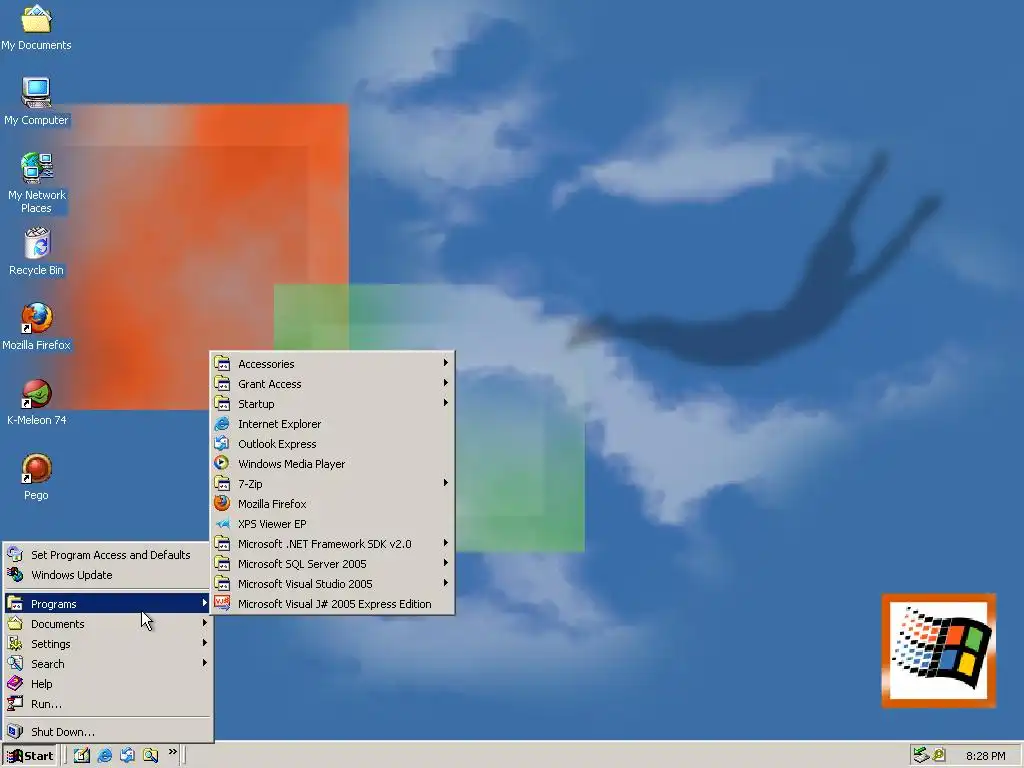Open Help from Start menu
This screenshot has width=1024, height=768.
click(108, 684)
